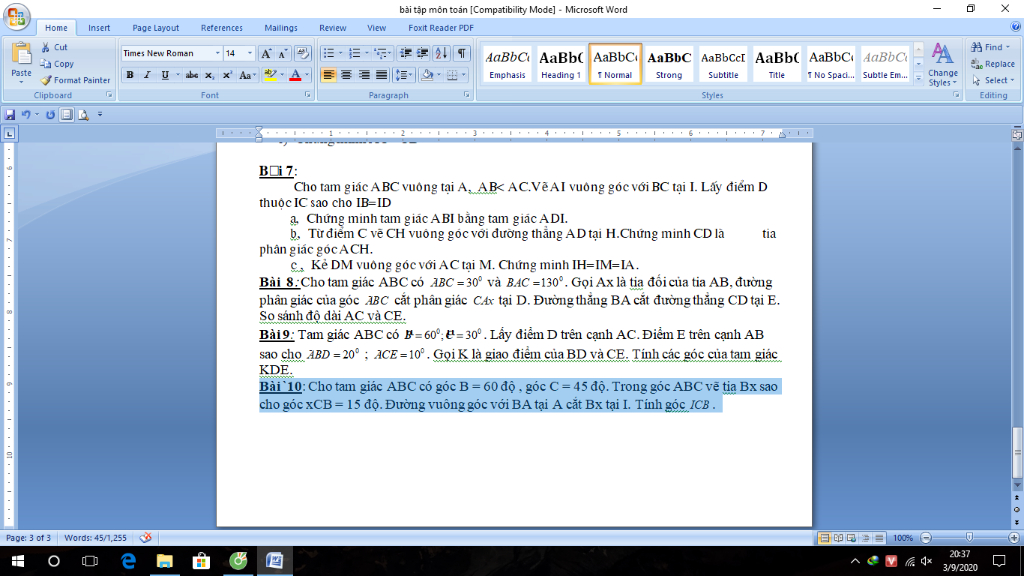This screenshot has width=1024, height=576.
Task: Open Word help question mark
Action: (x=1015, y=27)
